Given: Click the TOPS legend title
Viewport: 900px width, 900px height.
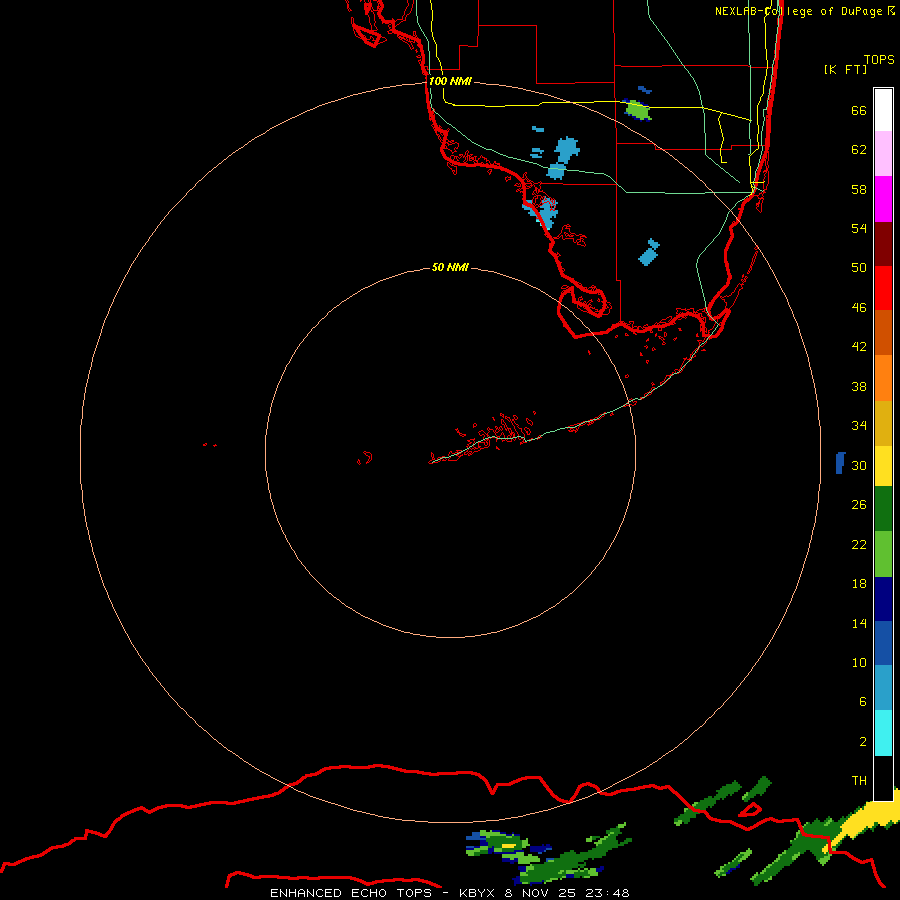Looking at the screenshot, I should [879, 60].
